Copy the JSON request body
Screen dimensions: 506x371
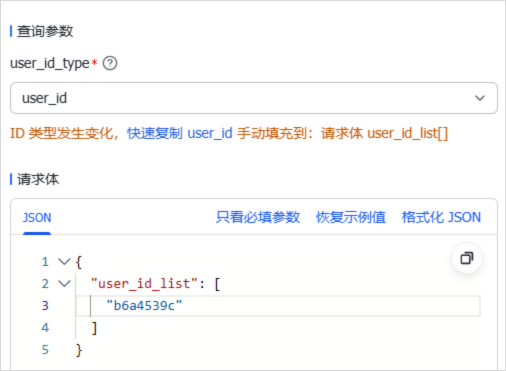coord(467,258)
